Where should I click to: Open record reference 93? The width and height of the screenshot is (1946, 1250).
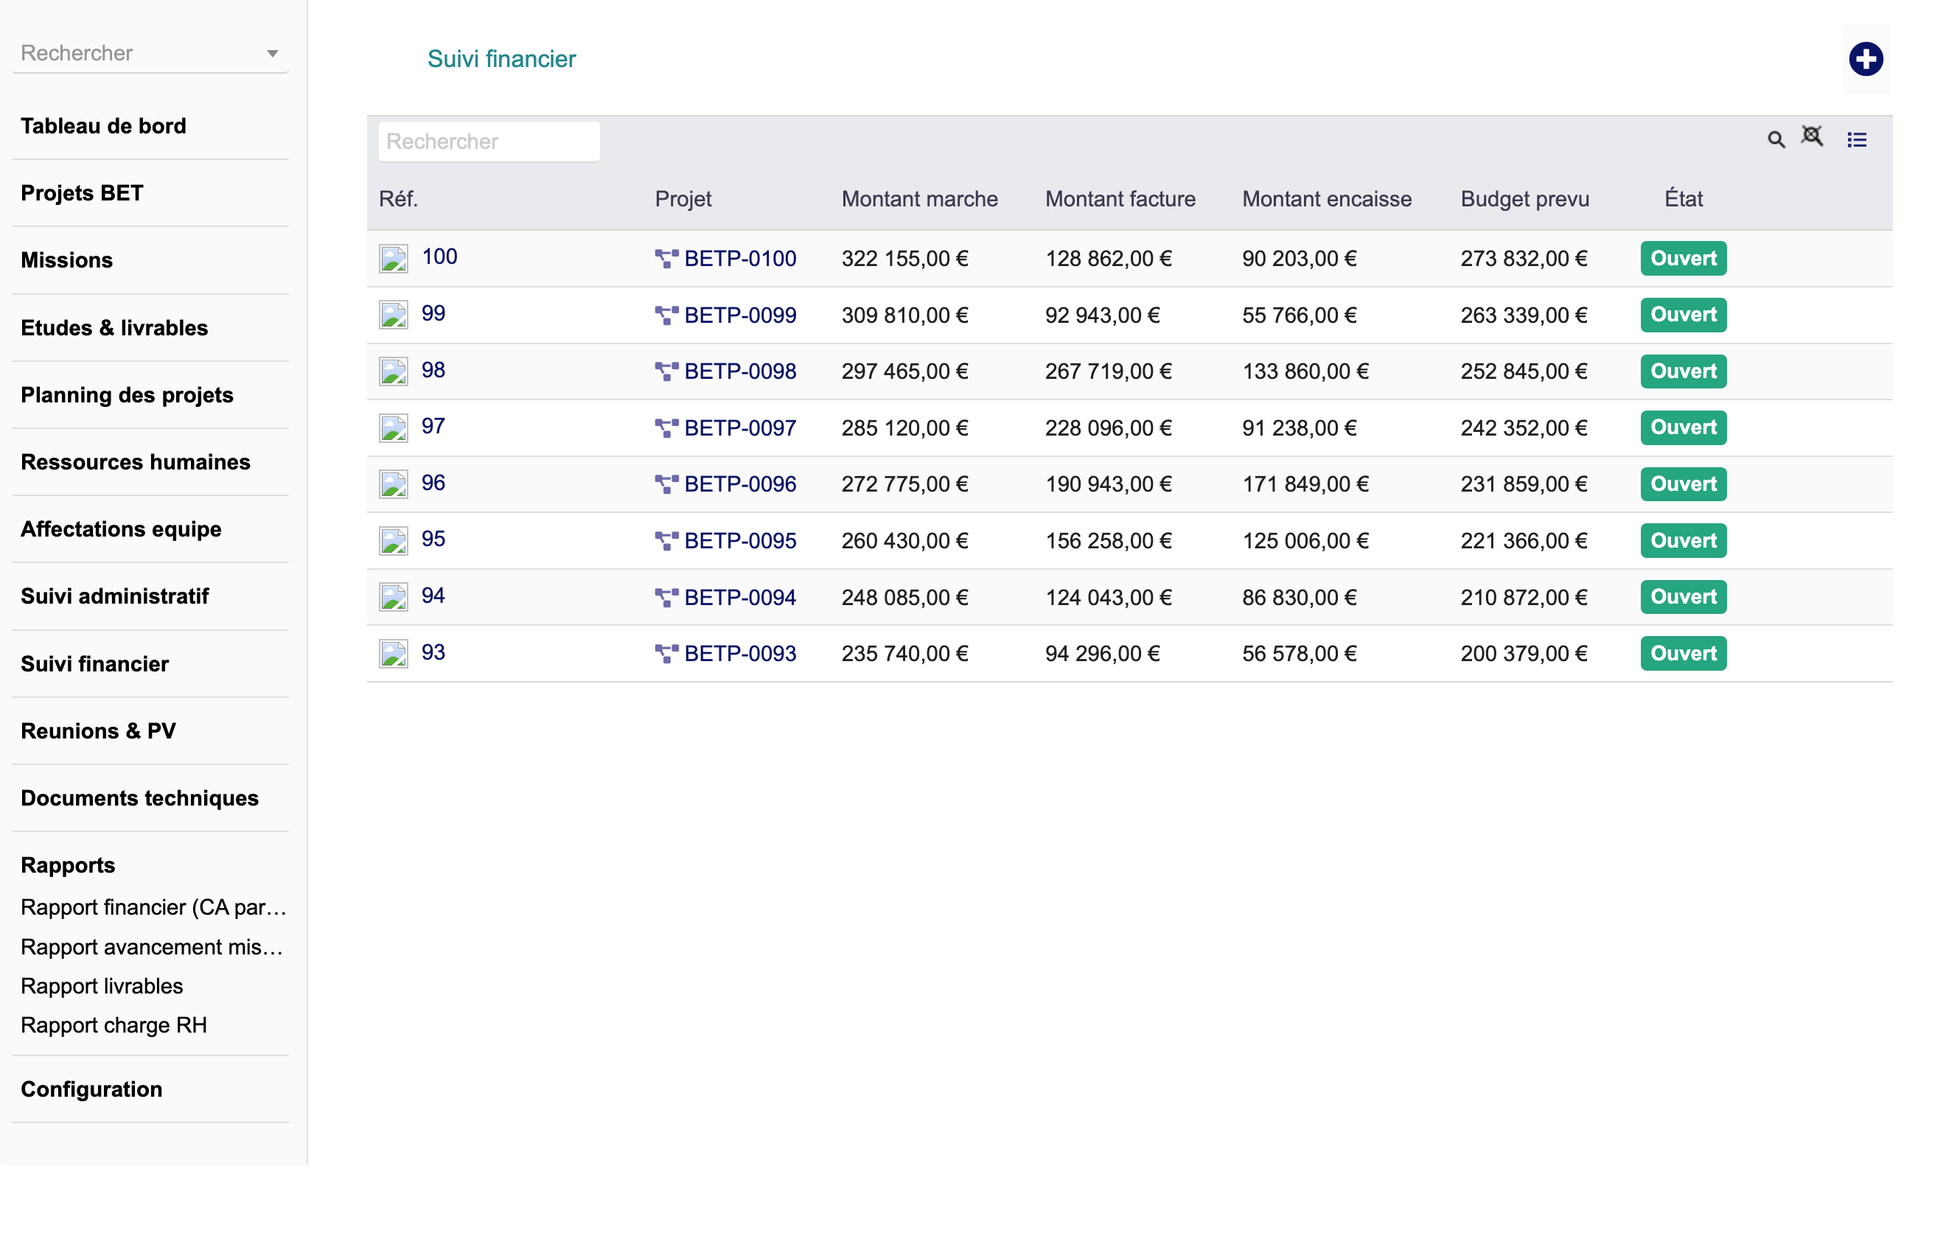coord(433,653)
